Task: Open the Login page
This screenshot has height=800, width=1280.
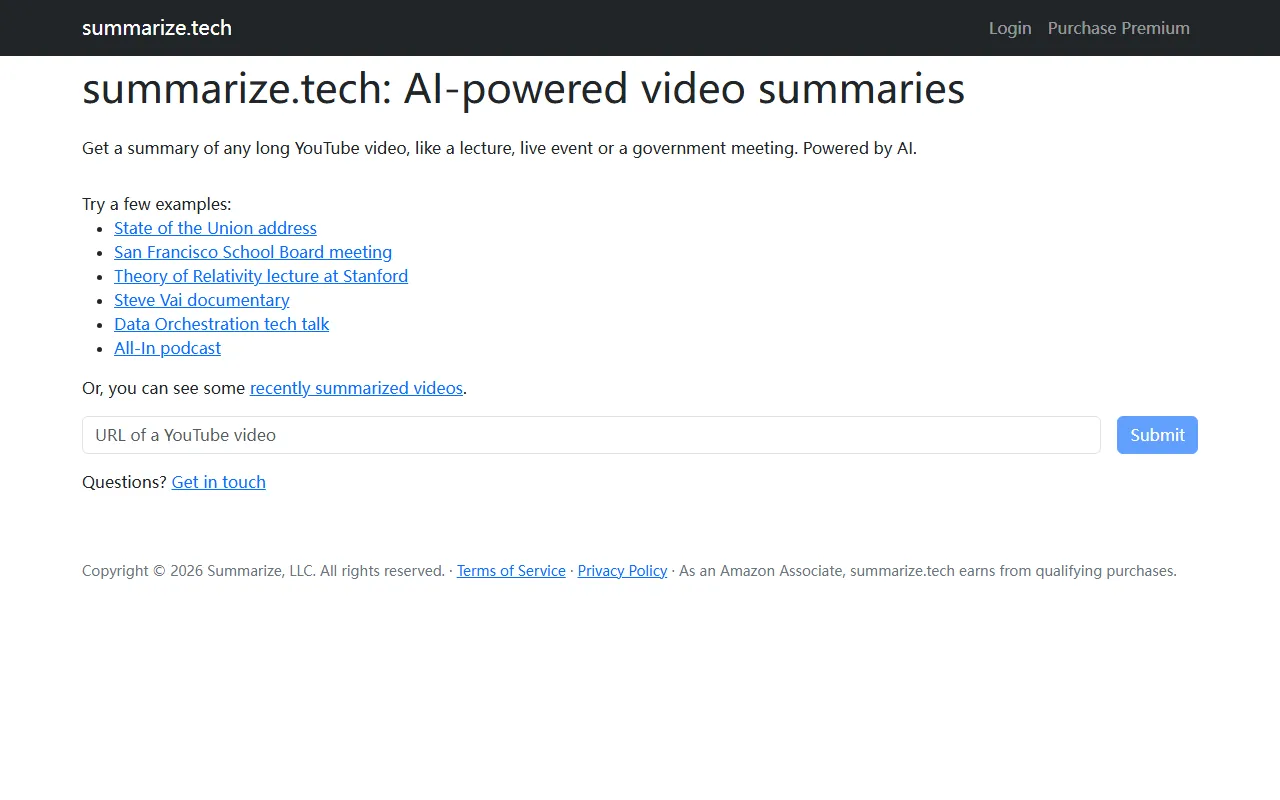Action: pos(1010,28)
